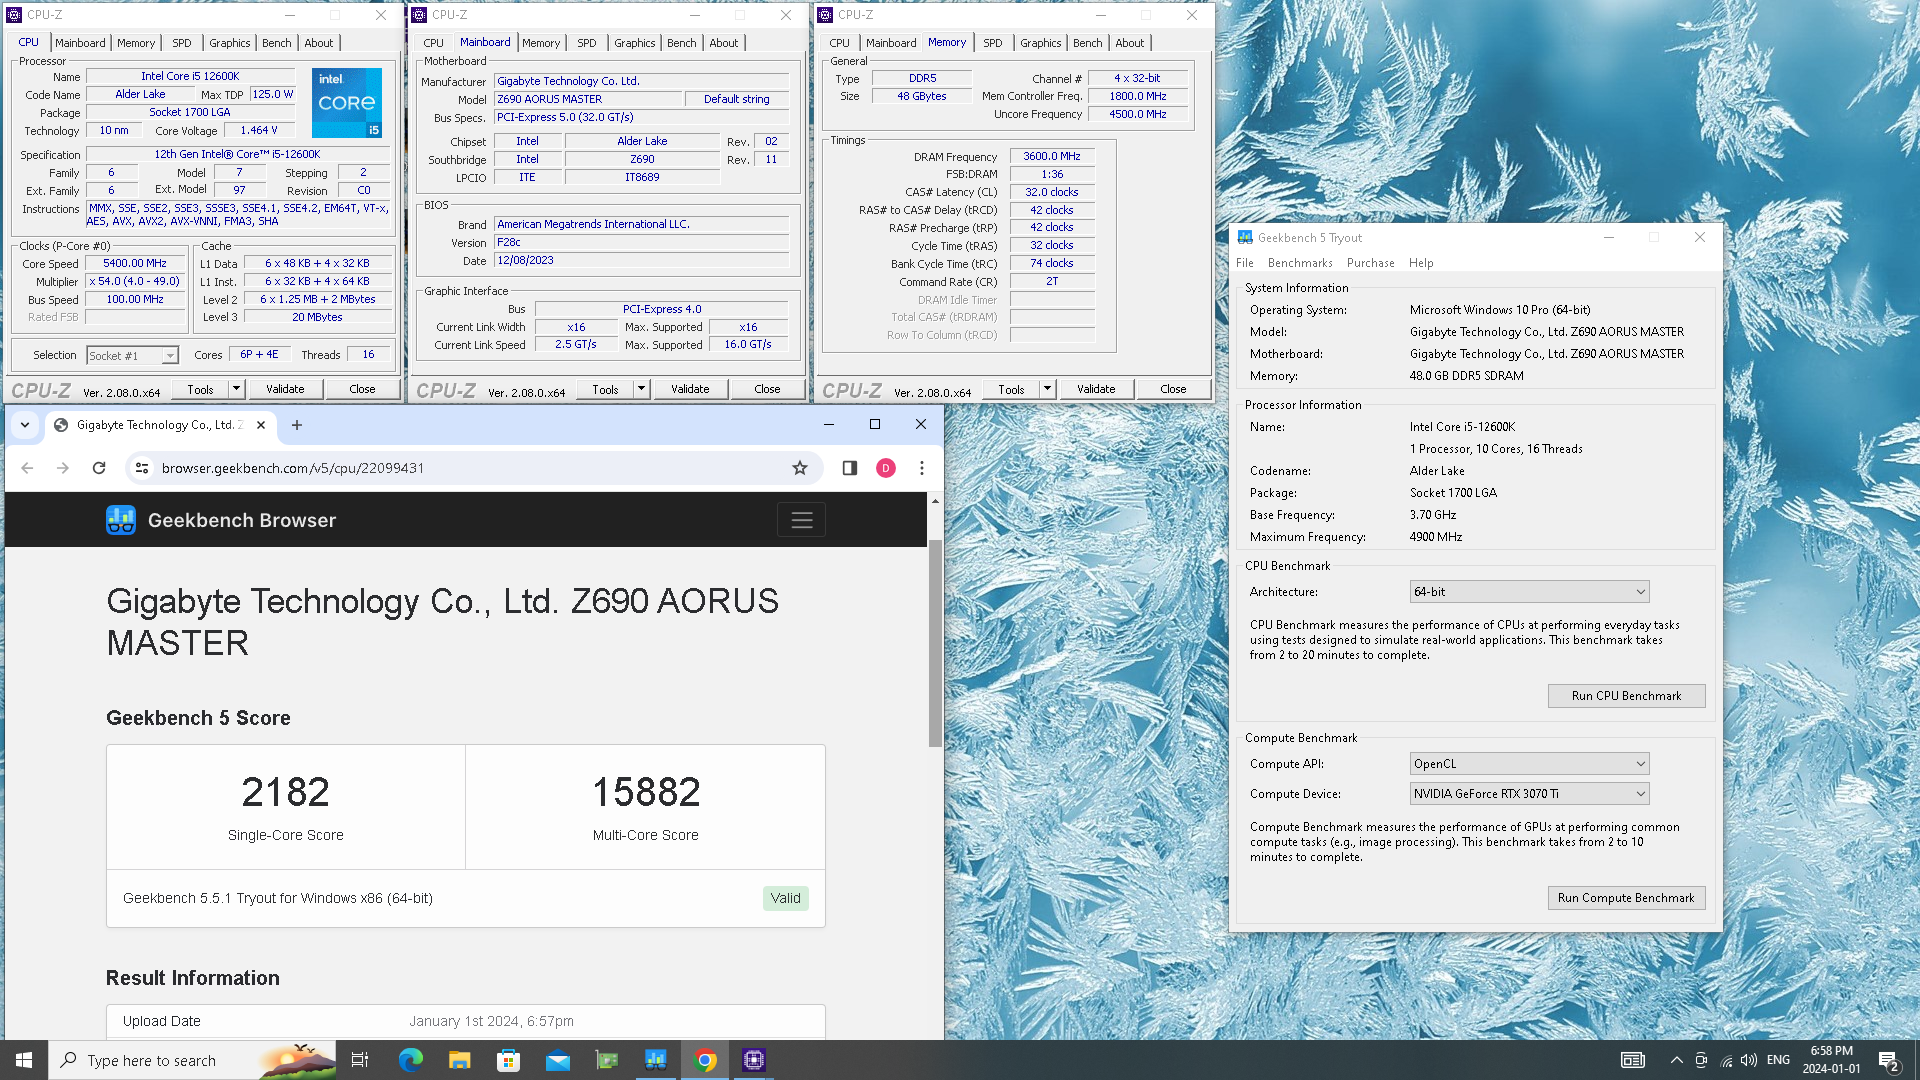Viewport: 1920px width, 1080px height.
Task: Open Benchmarks menu in Geekbench
Action: [1300, 263]
